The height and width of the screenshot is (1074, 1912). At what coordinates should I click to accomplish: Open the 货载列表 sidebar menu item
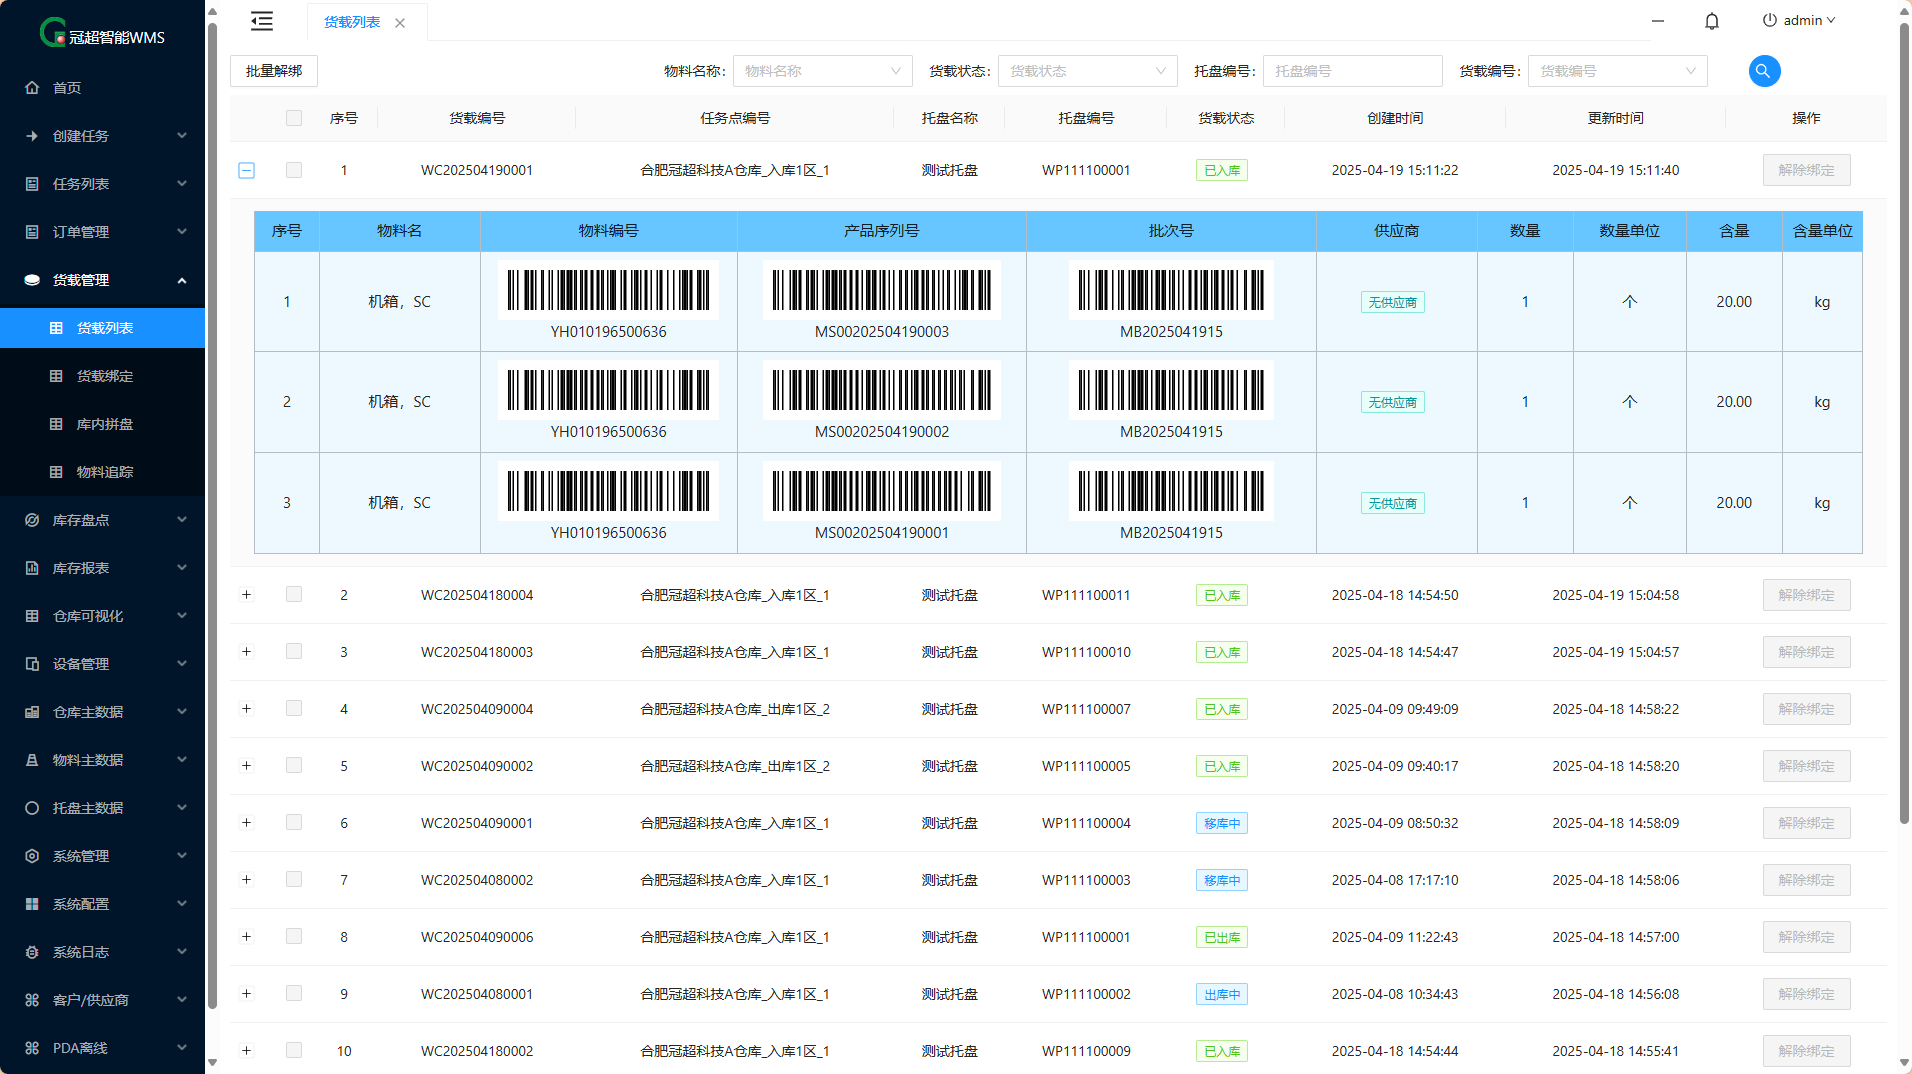[x=102, y=328]
